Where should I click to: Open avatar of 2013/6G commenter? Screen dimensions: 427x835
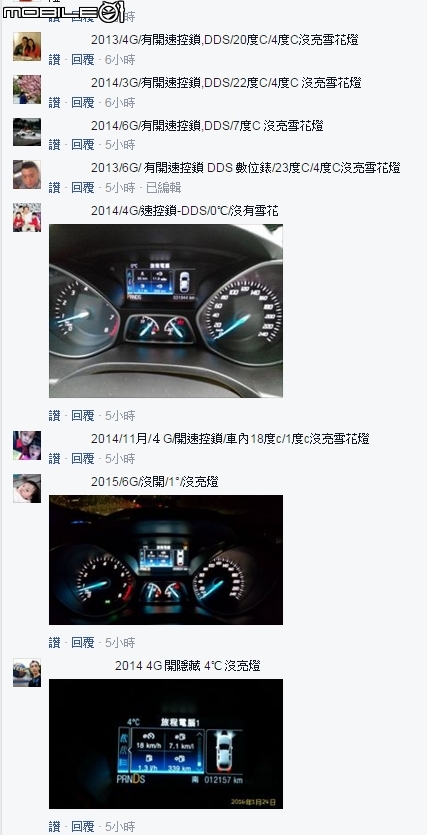(x=27, y=175)
